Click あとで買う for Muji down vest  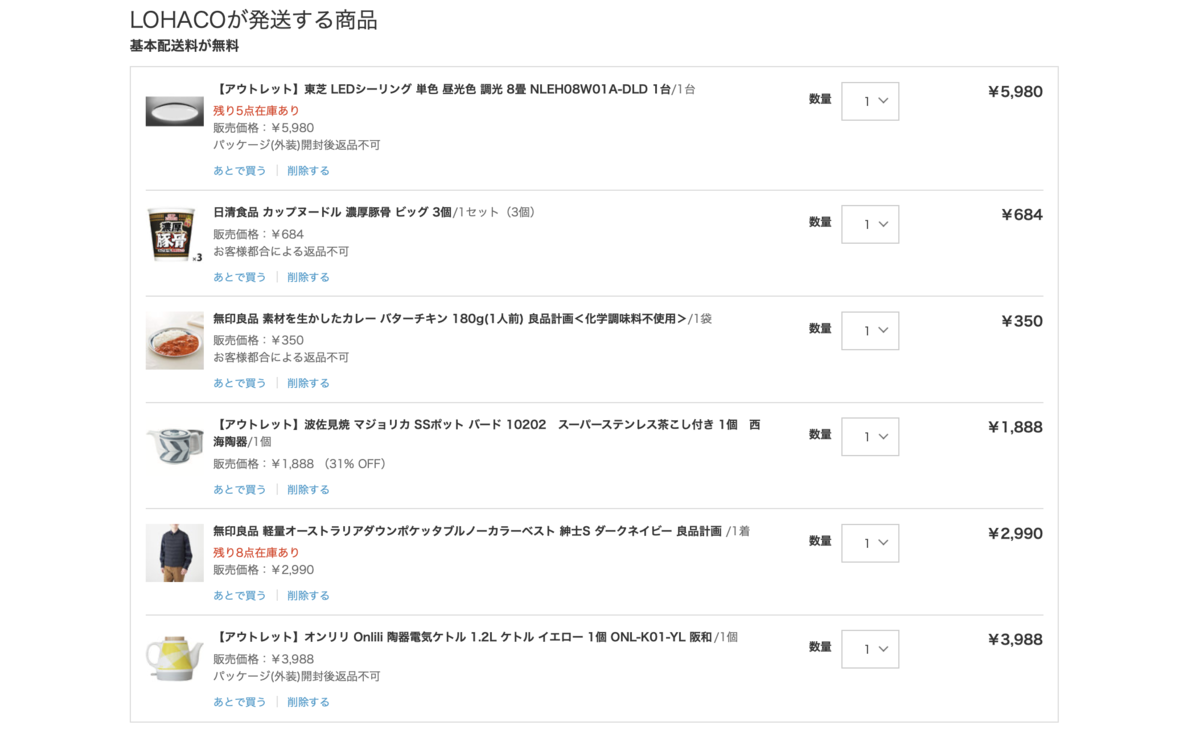pos(240,596)
